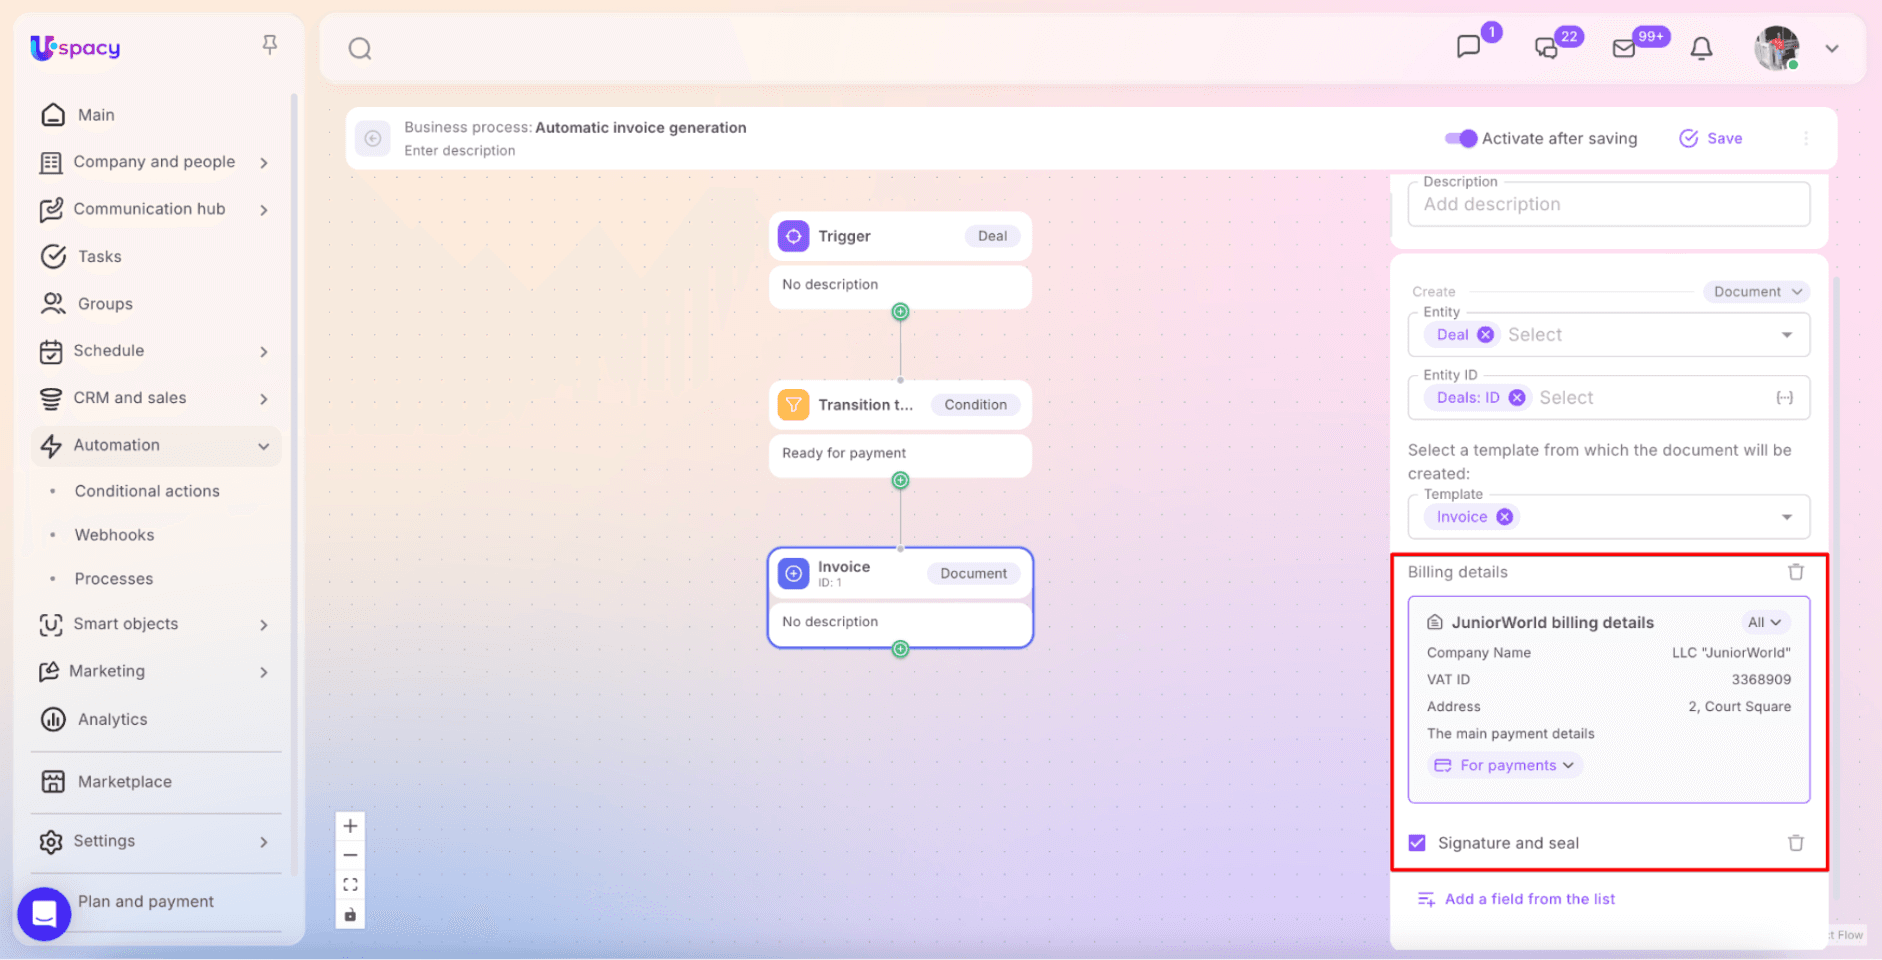The width and height of the screenshot is (1882, 960).
Task: Expand the profile menu chevron
Action: click(1832, 48)
